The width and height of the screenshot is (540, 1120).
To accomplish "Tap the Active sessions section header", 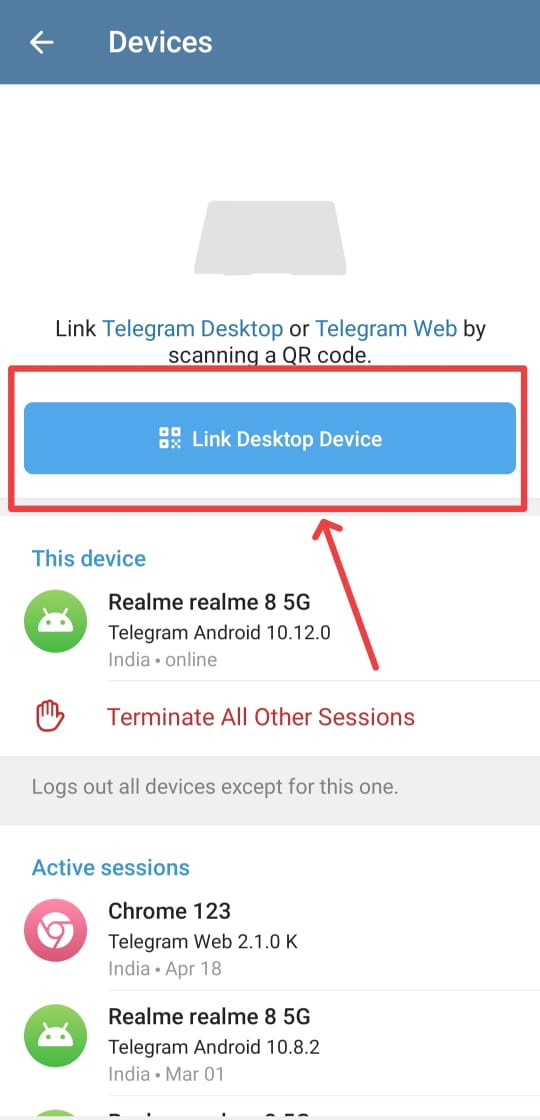I will coord(111,867).
